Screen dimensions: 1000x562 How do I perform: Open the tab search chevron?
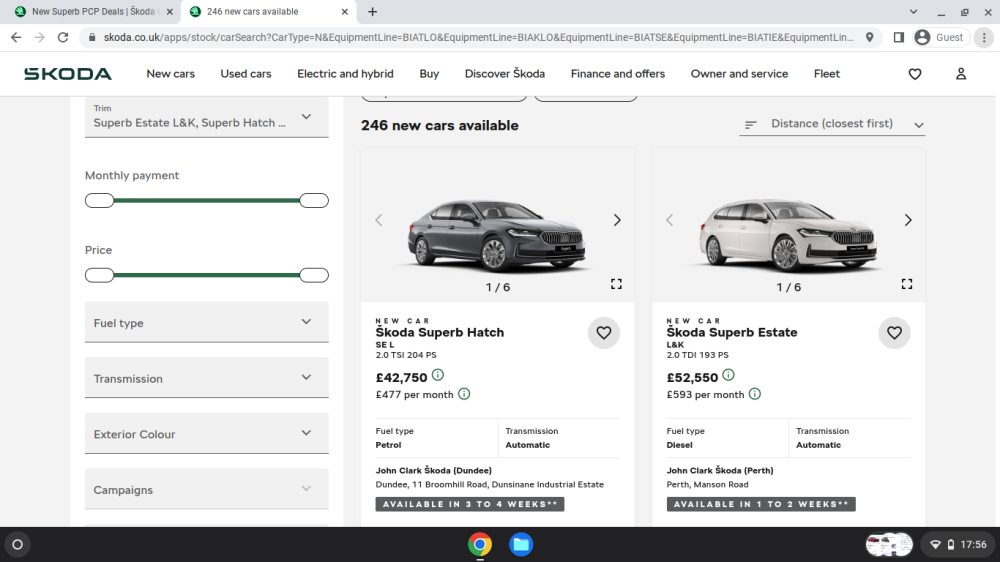[x=913, y=11]
